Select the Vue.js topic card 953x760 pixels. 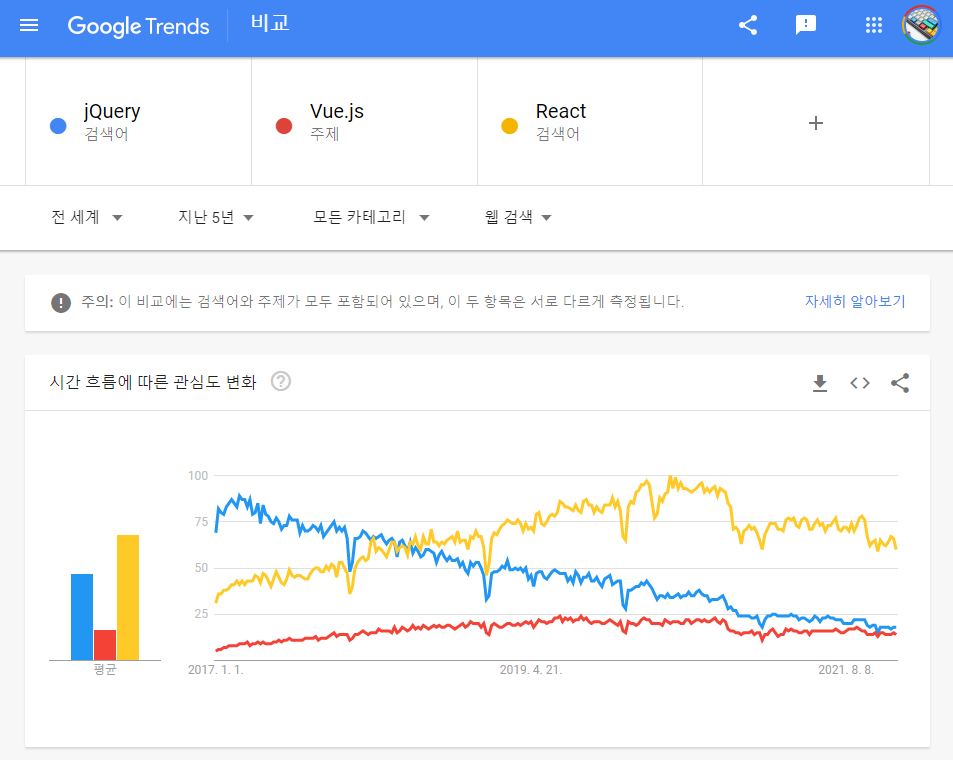coord(365,121)
